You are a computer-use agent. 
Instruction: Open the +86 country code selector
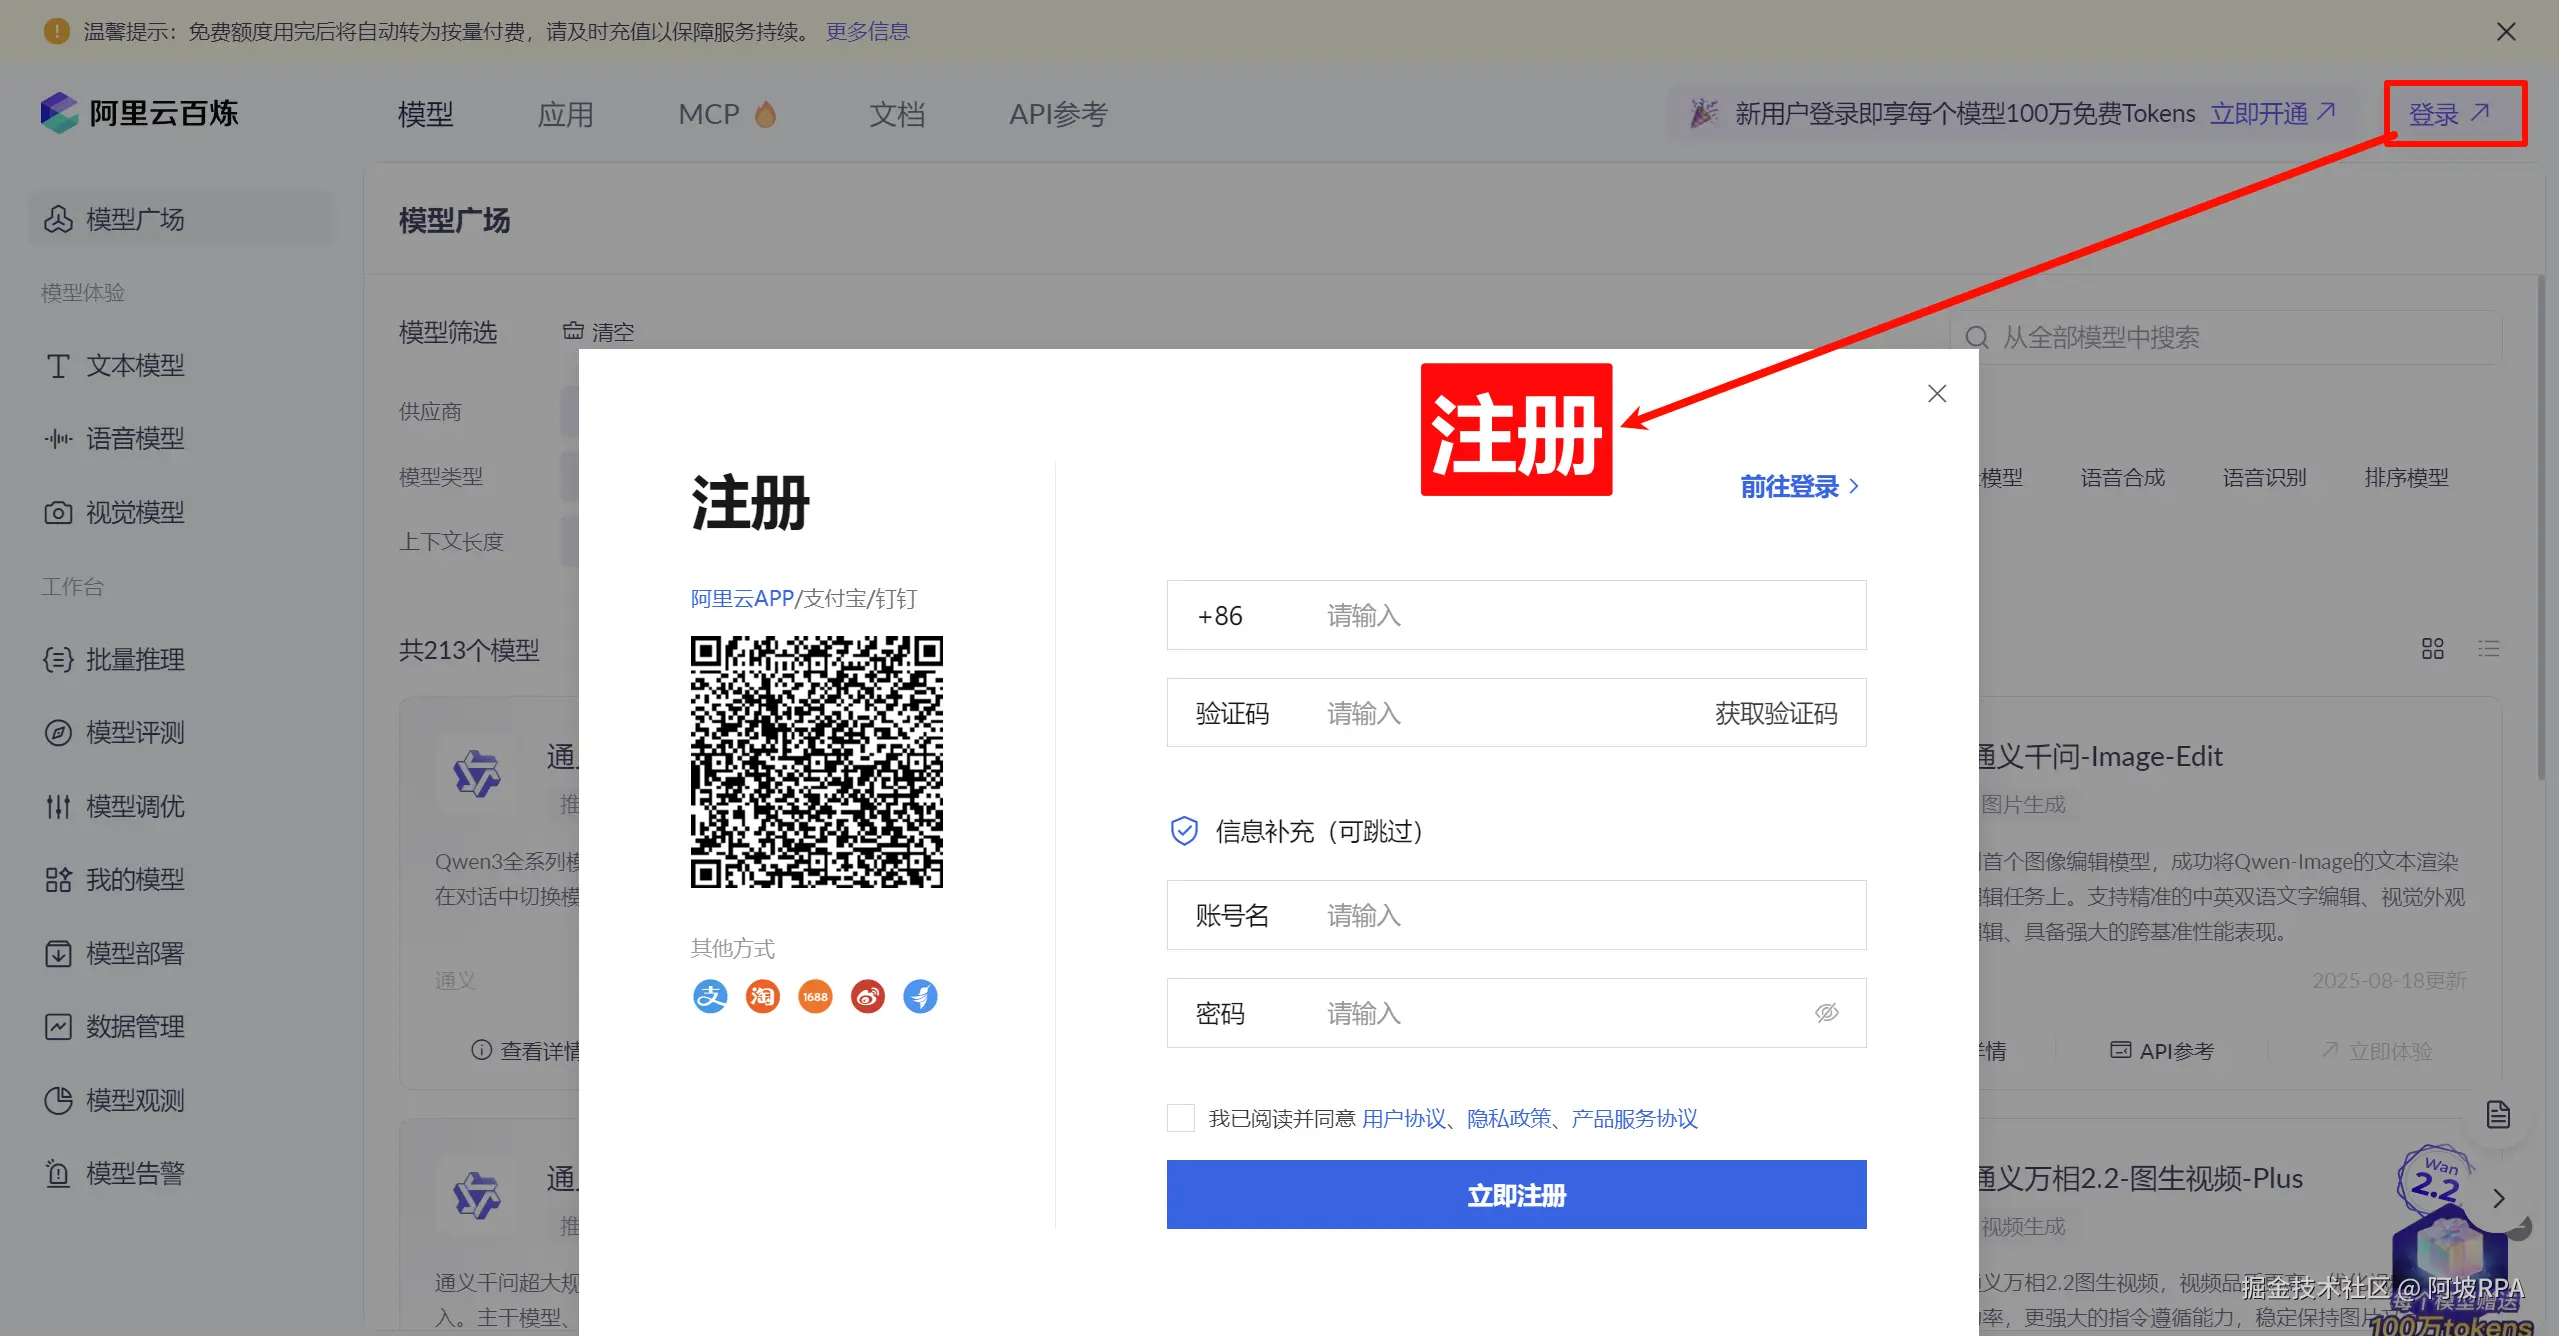coord(1220,616)
